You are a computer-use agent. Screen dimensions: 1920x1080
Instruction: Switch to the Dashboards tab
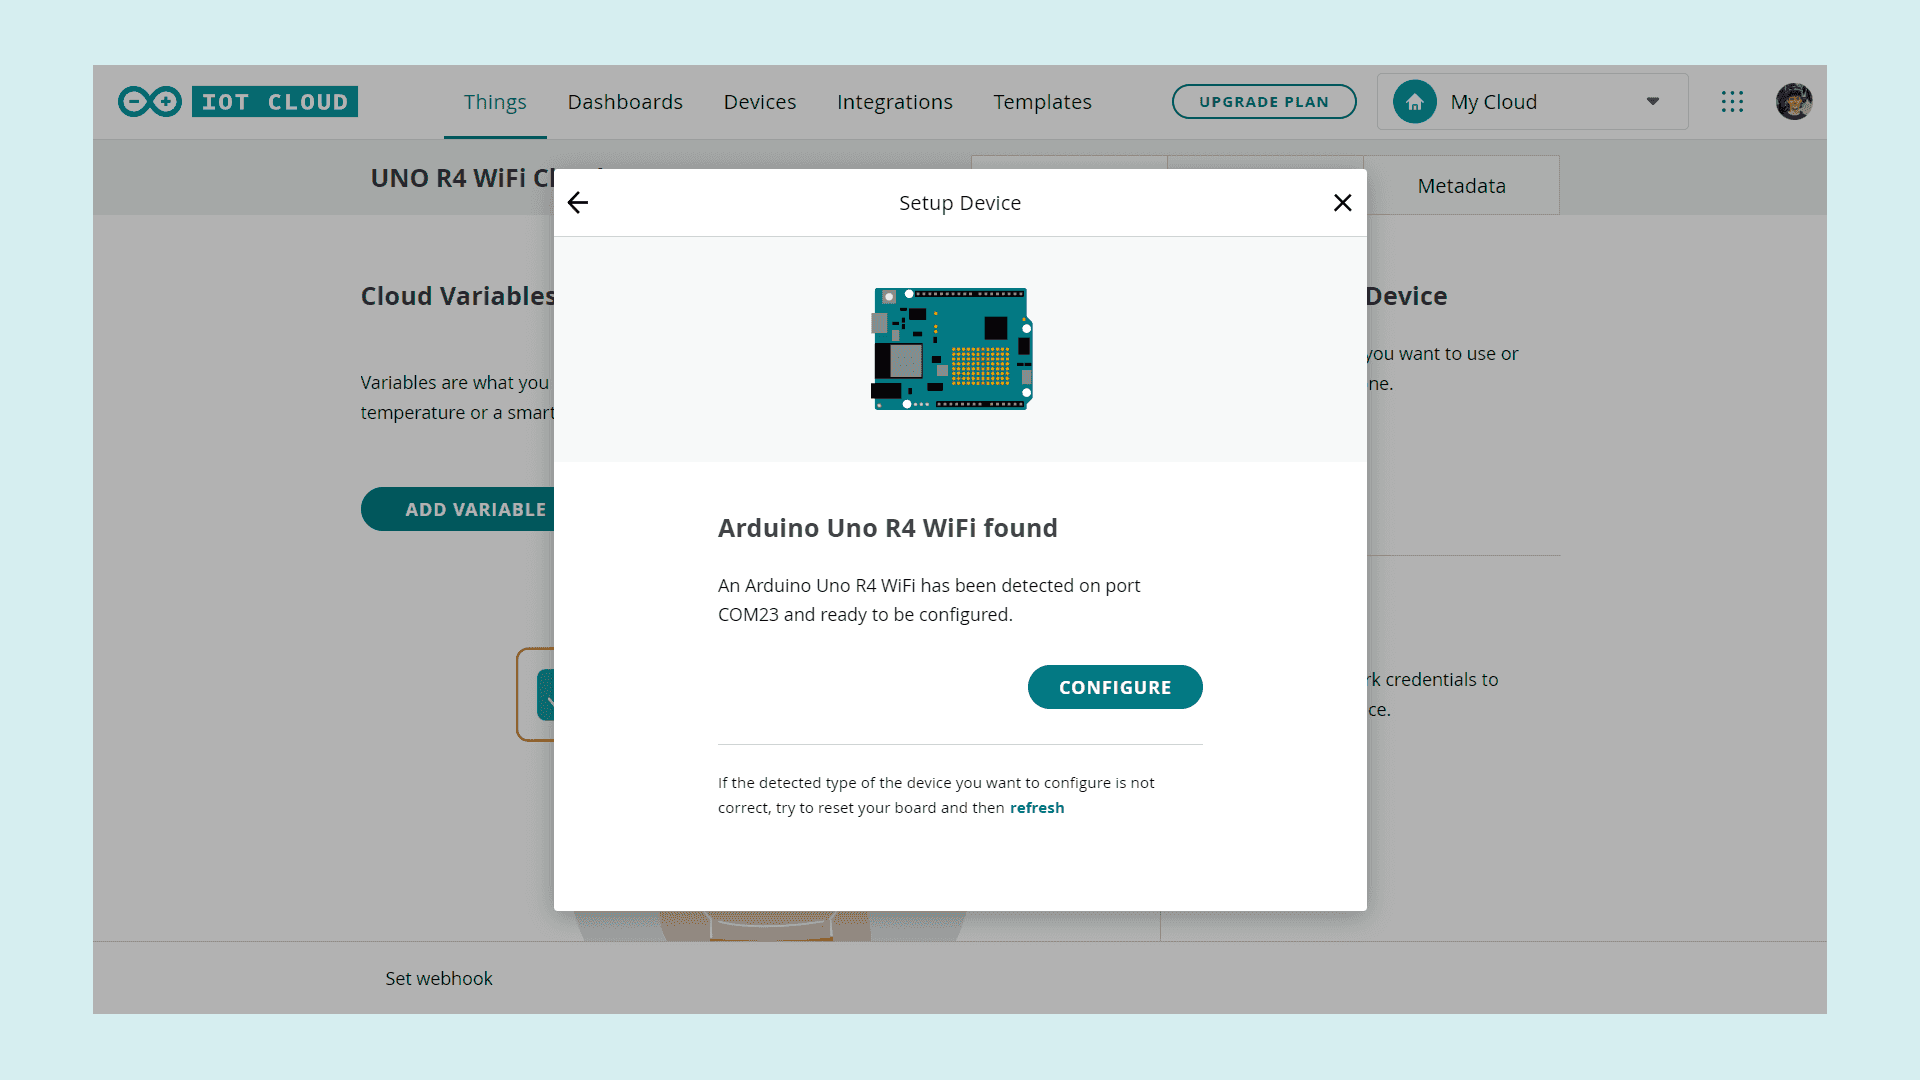[625, 102]
